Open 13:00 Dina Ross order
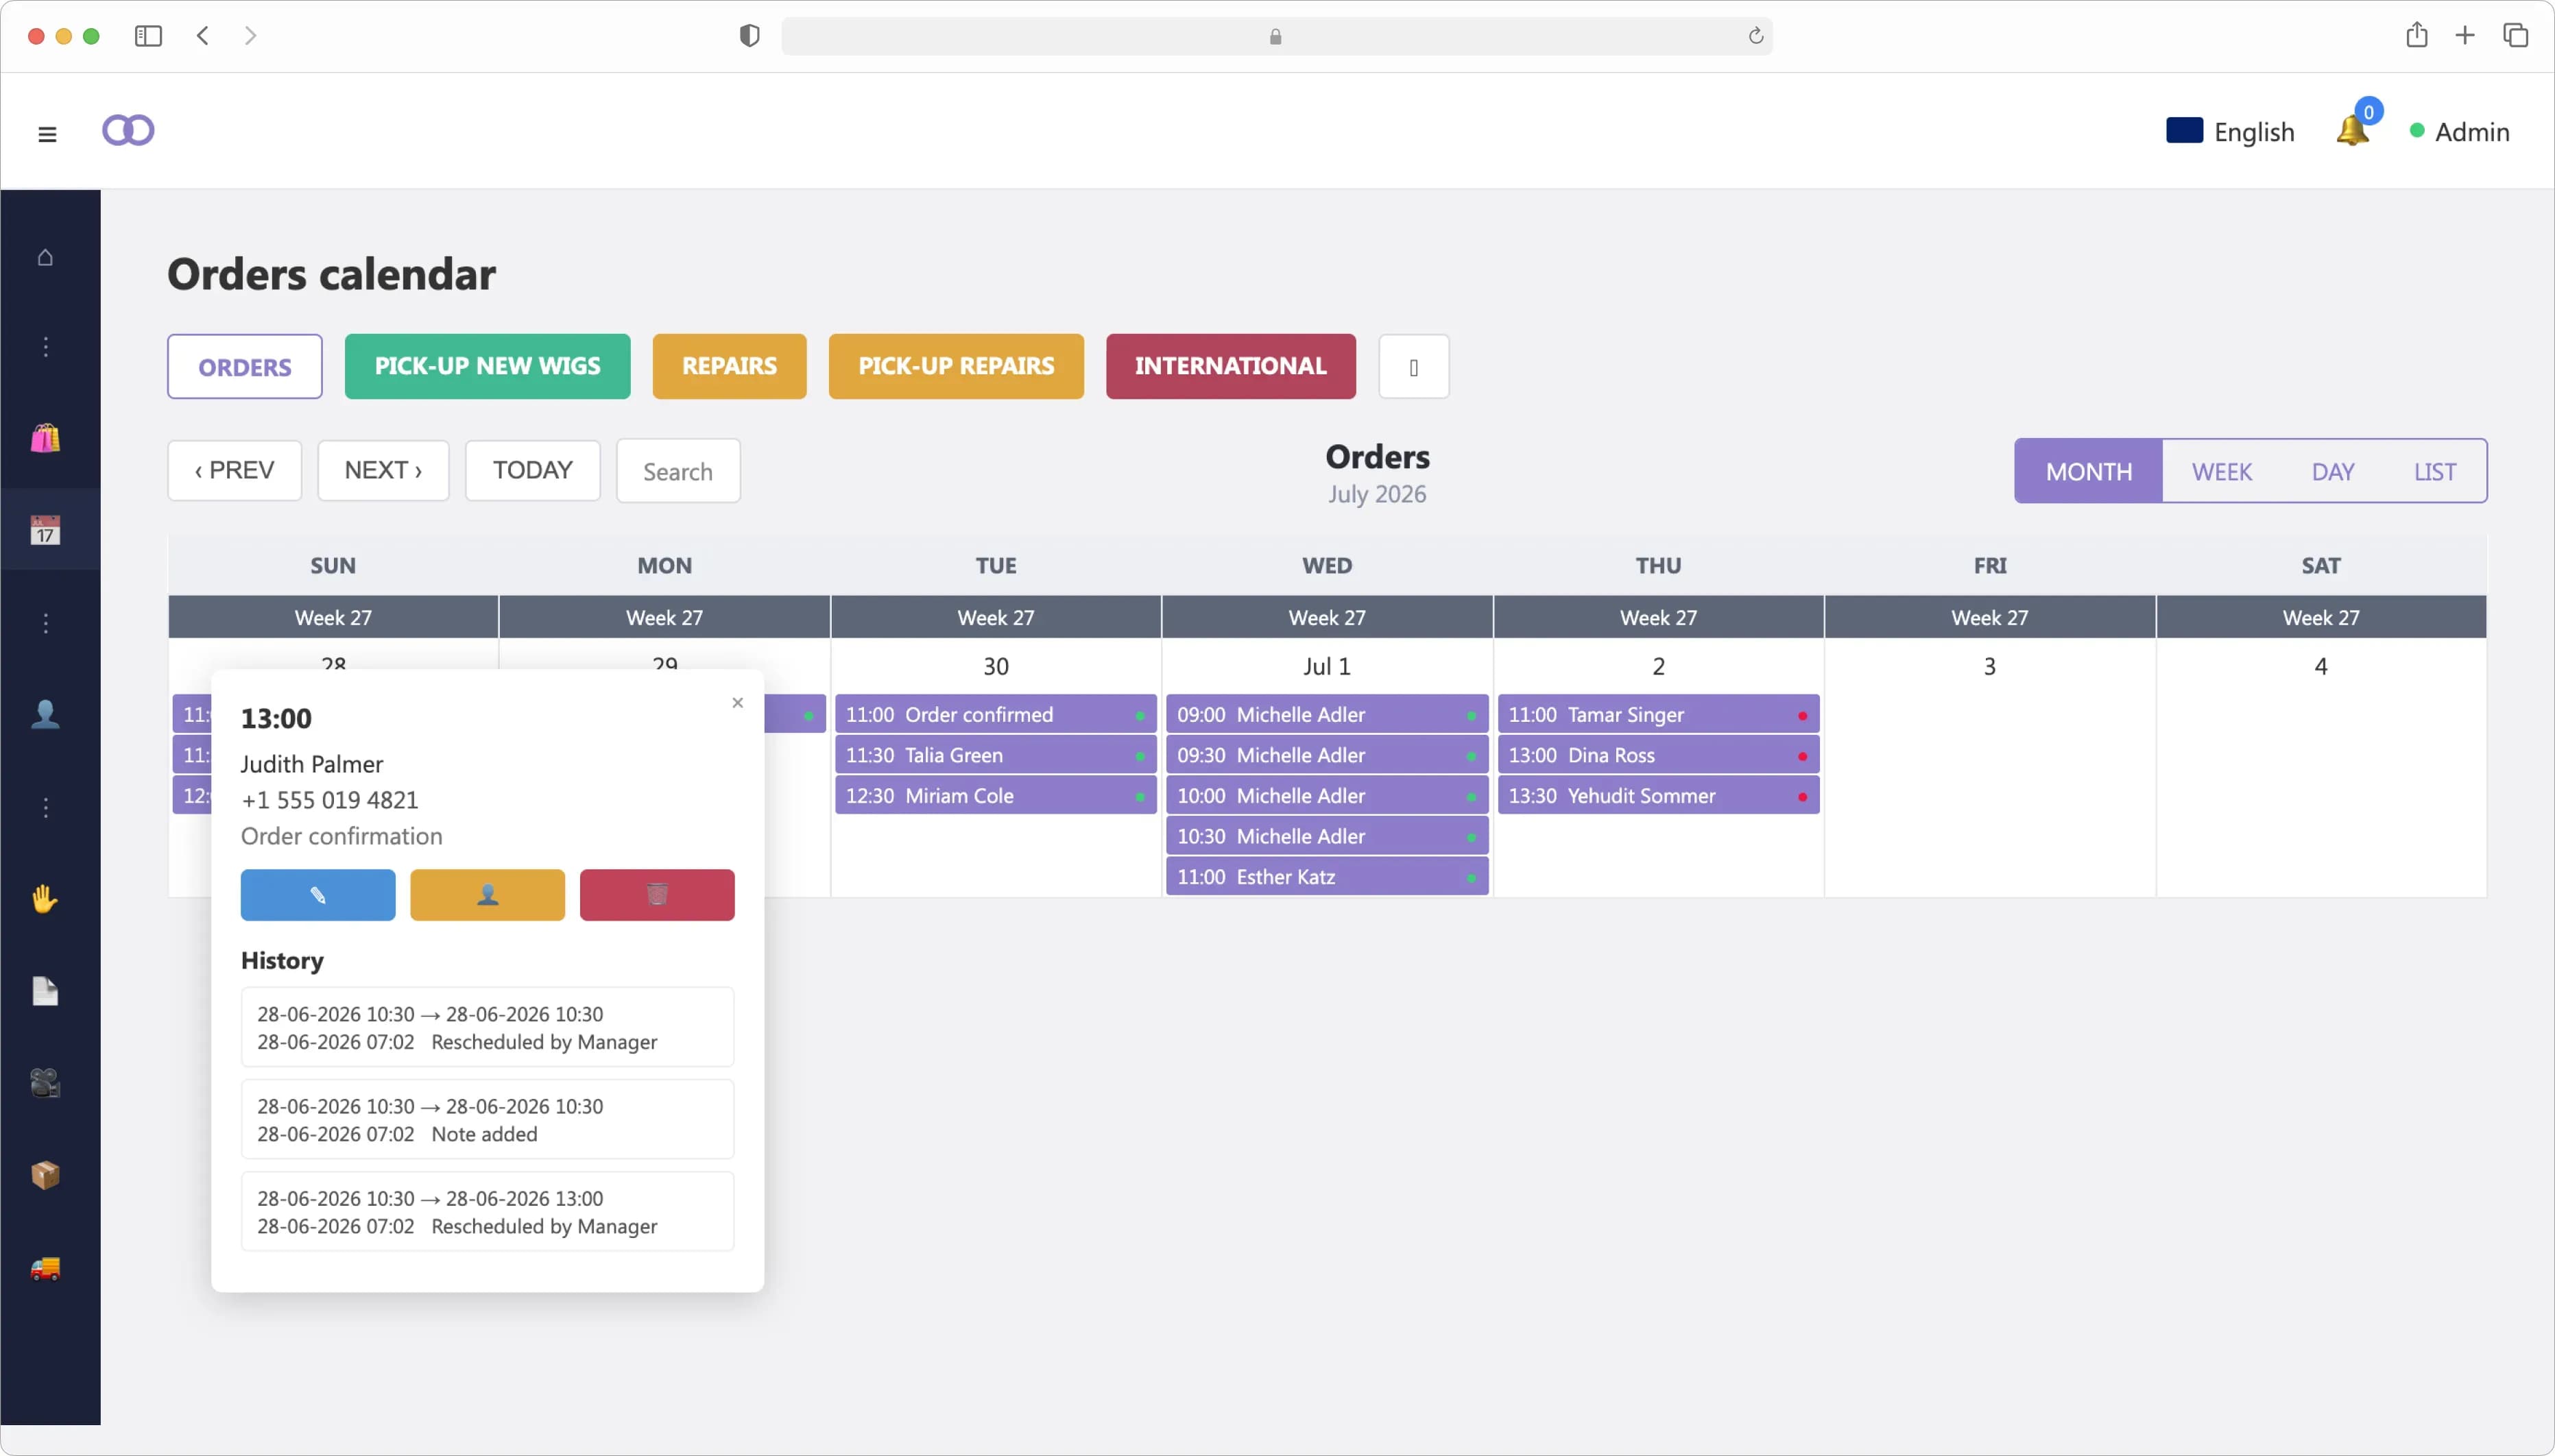The height and width of the screenshot is (1456, 2555). point(1658,755)
